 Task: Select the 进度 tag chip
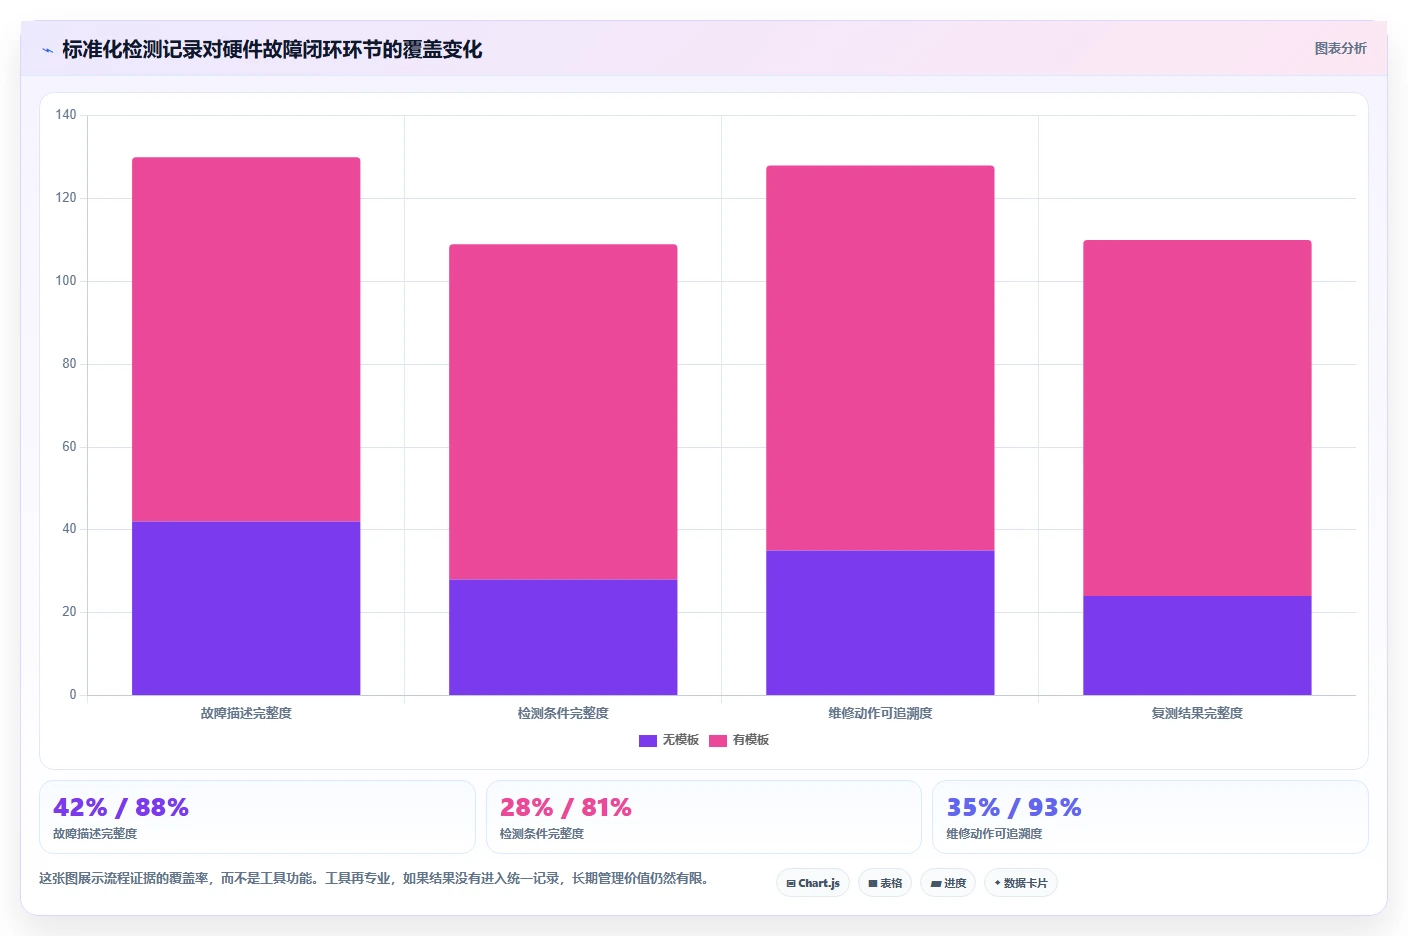948,883
